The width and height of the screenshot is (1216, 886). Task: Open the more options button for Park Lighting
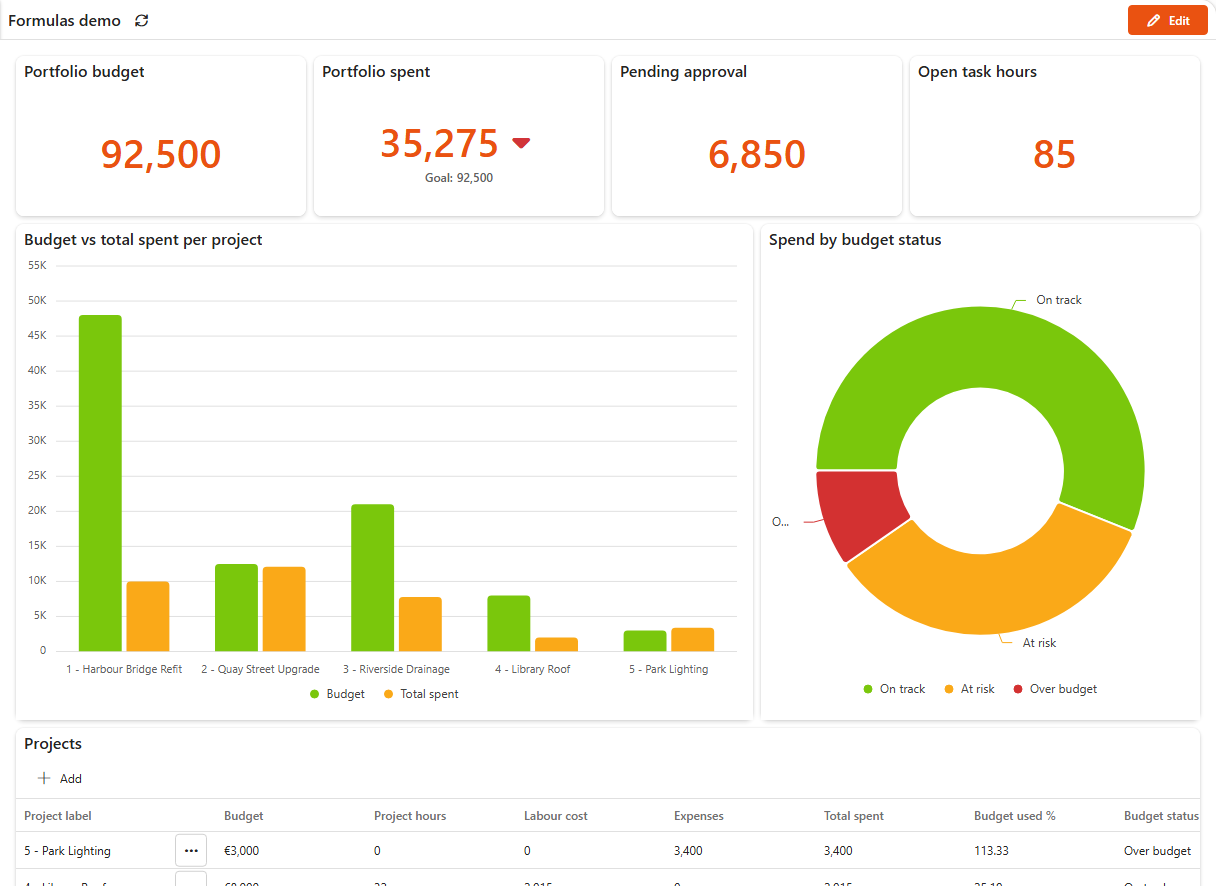click(191, 851)
